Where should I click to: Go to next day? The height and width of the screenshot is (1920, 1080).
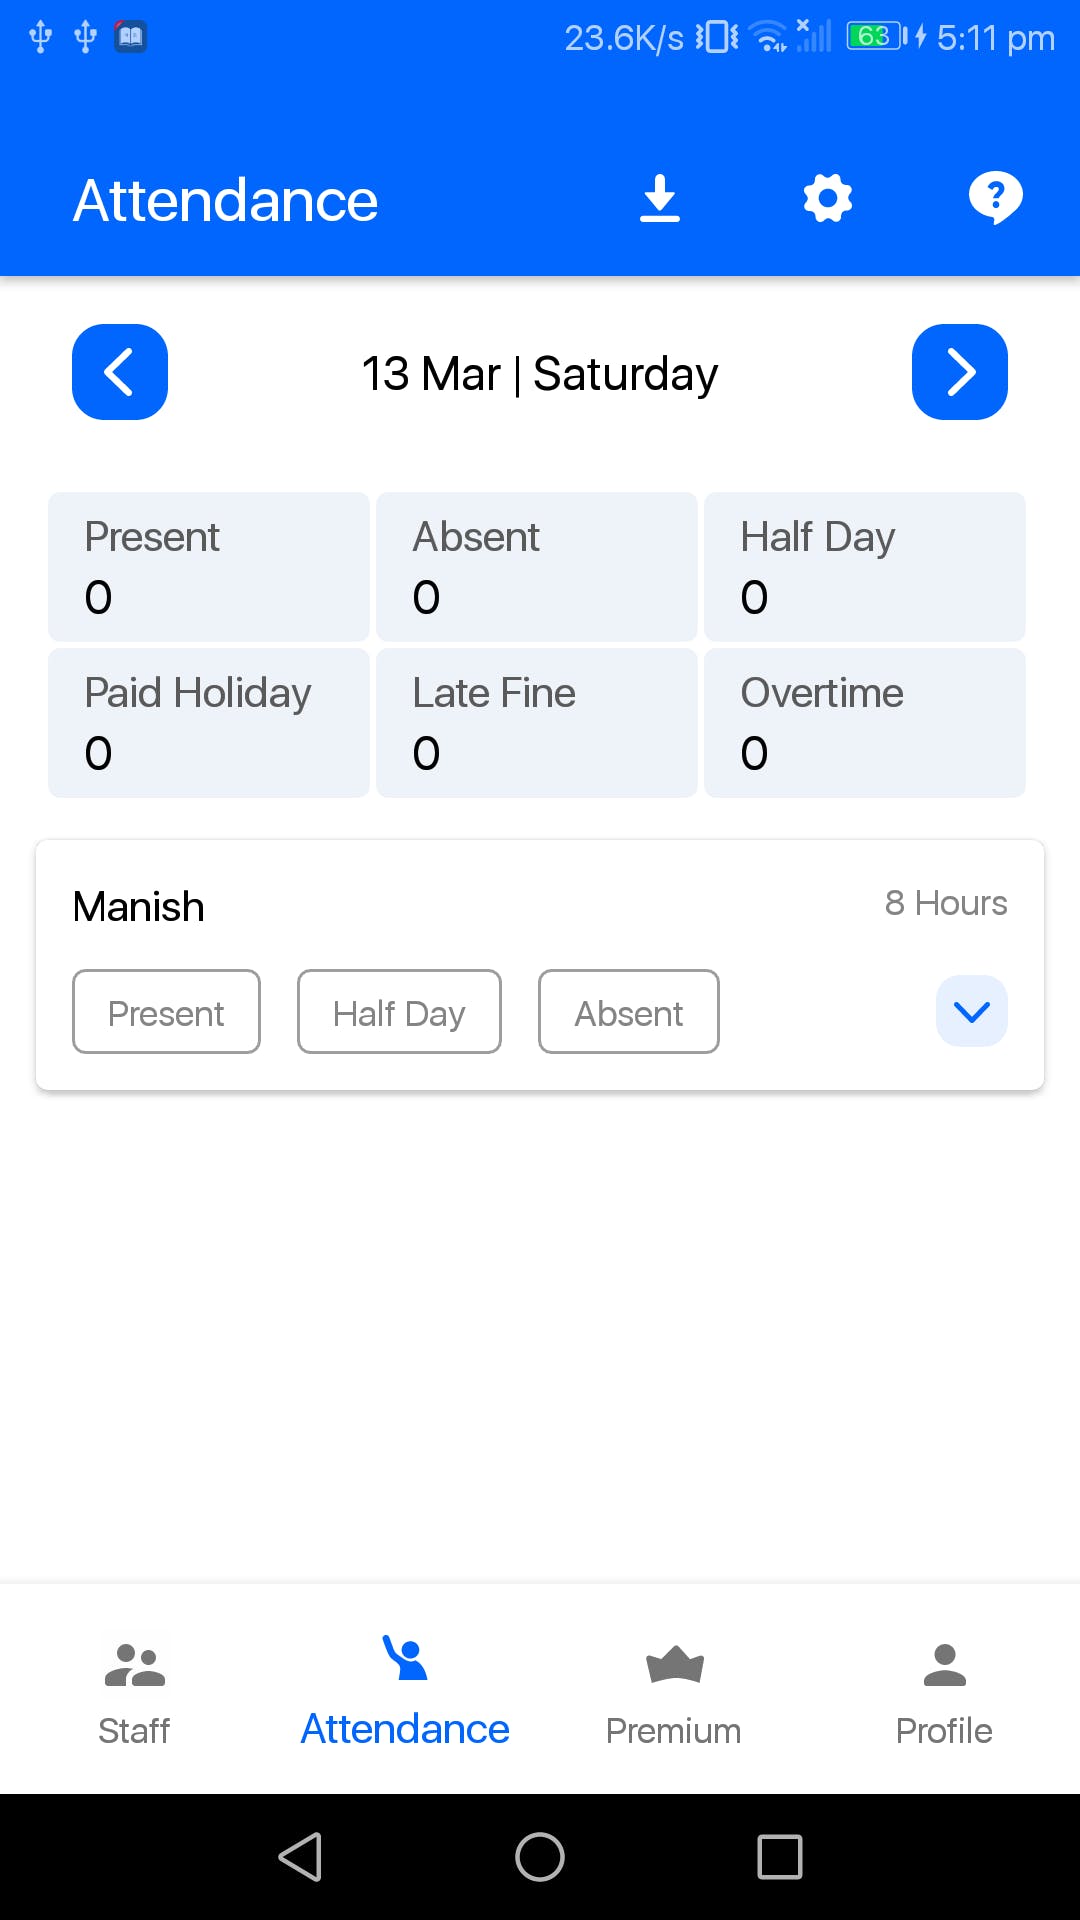[x=960, y=372]
